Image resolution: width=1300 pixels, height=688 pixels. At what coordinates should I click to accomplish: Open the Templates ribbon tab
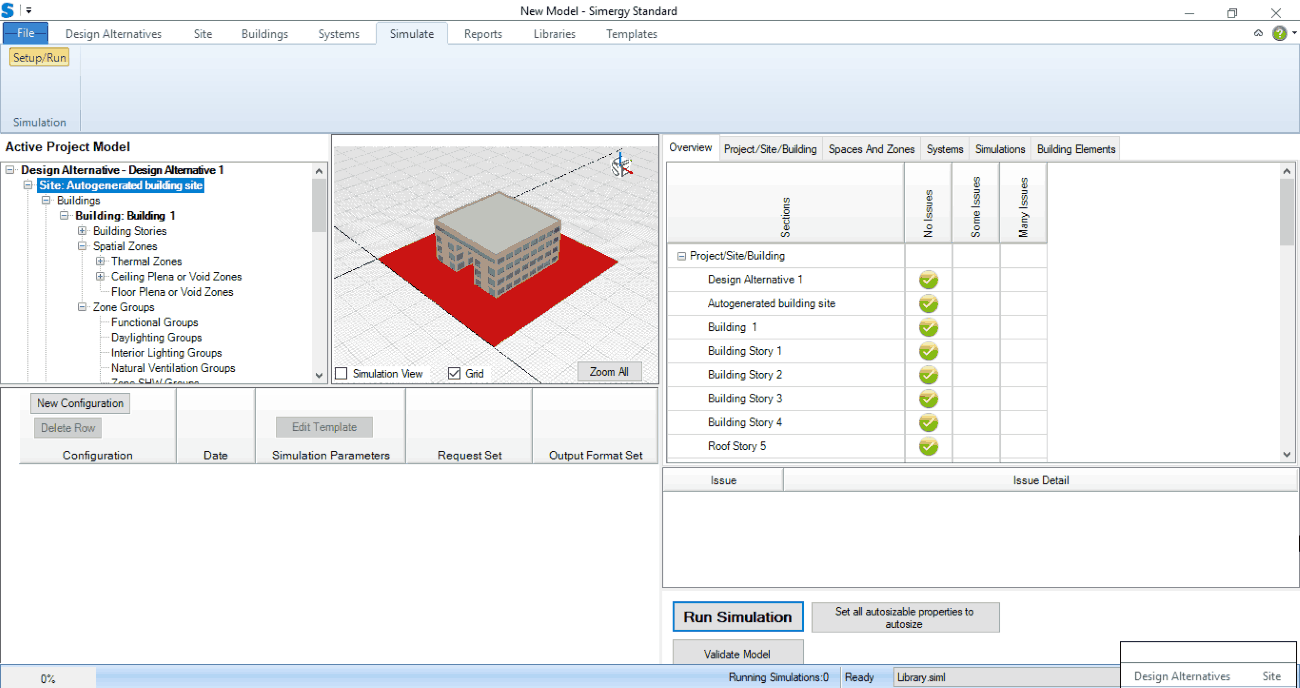click(632, 34)
